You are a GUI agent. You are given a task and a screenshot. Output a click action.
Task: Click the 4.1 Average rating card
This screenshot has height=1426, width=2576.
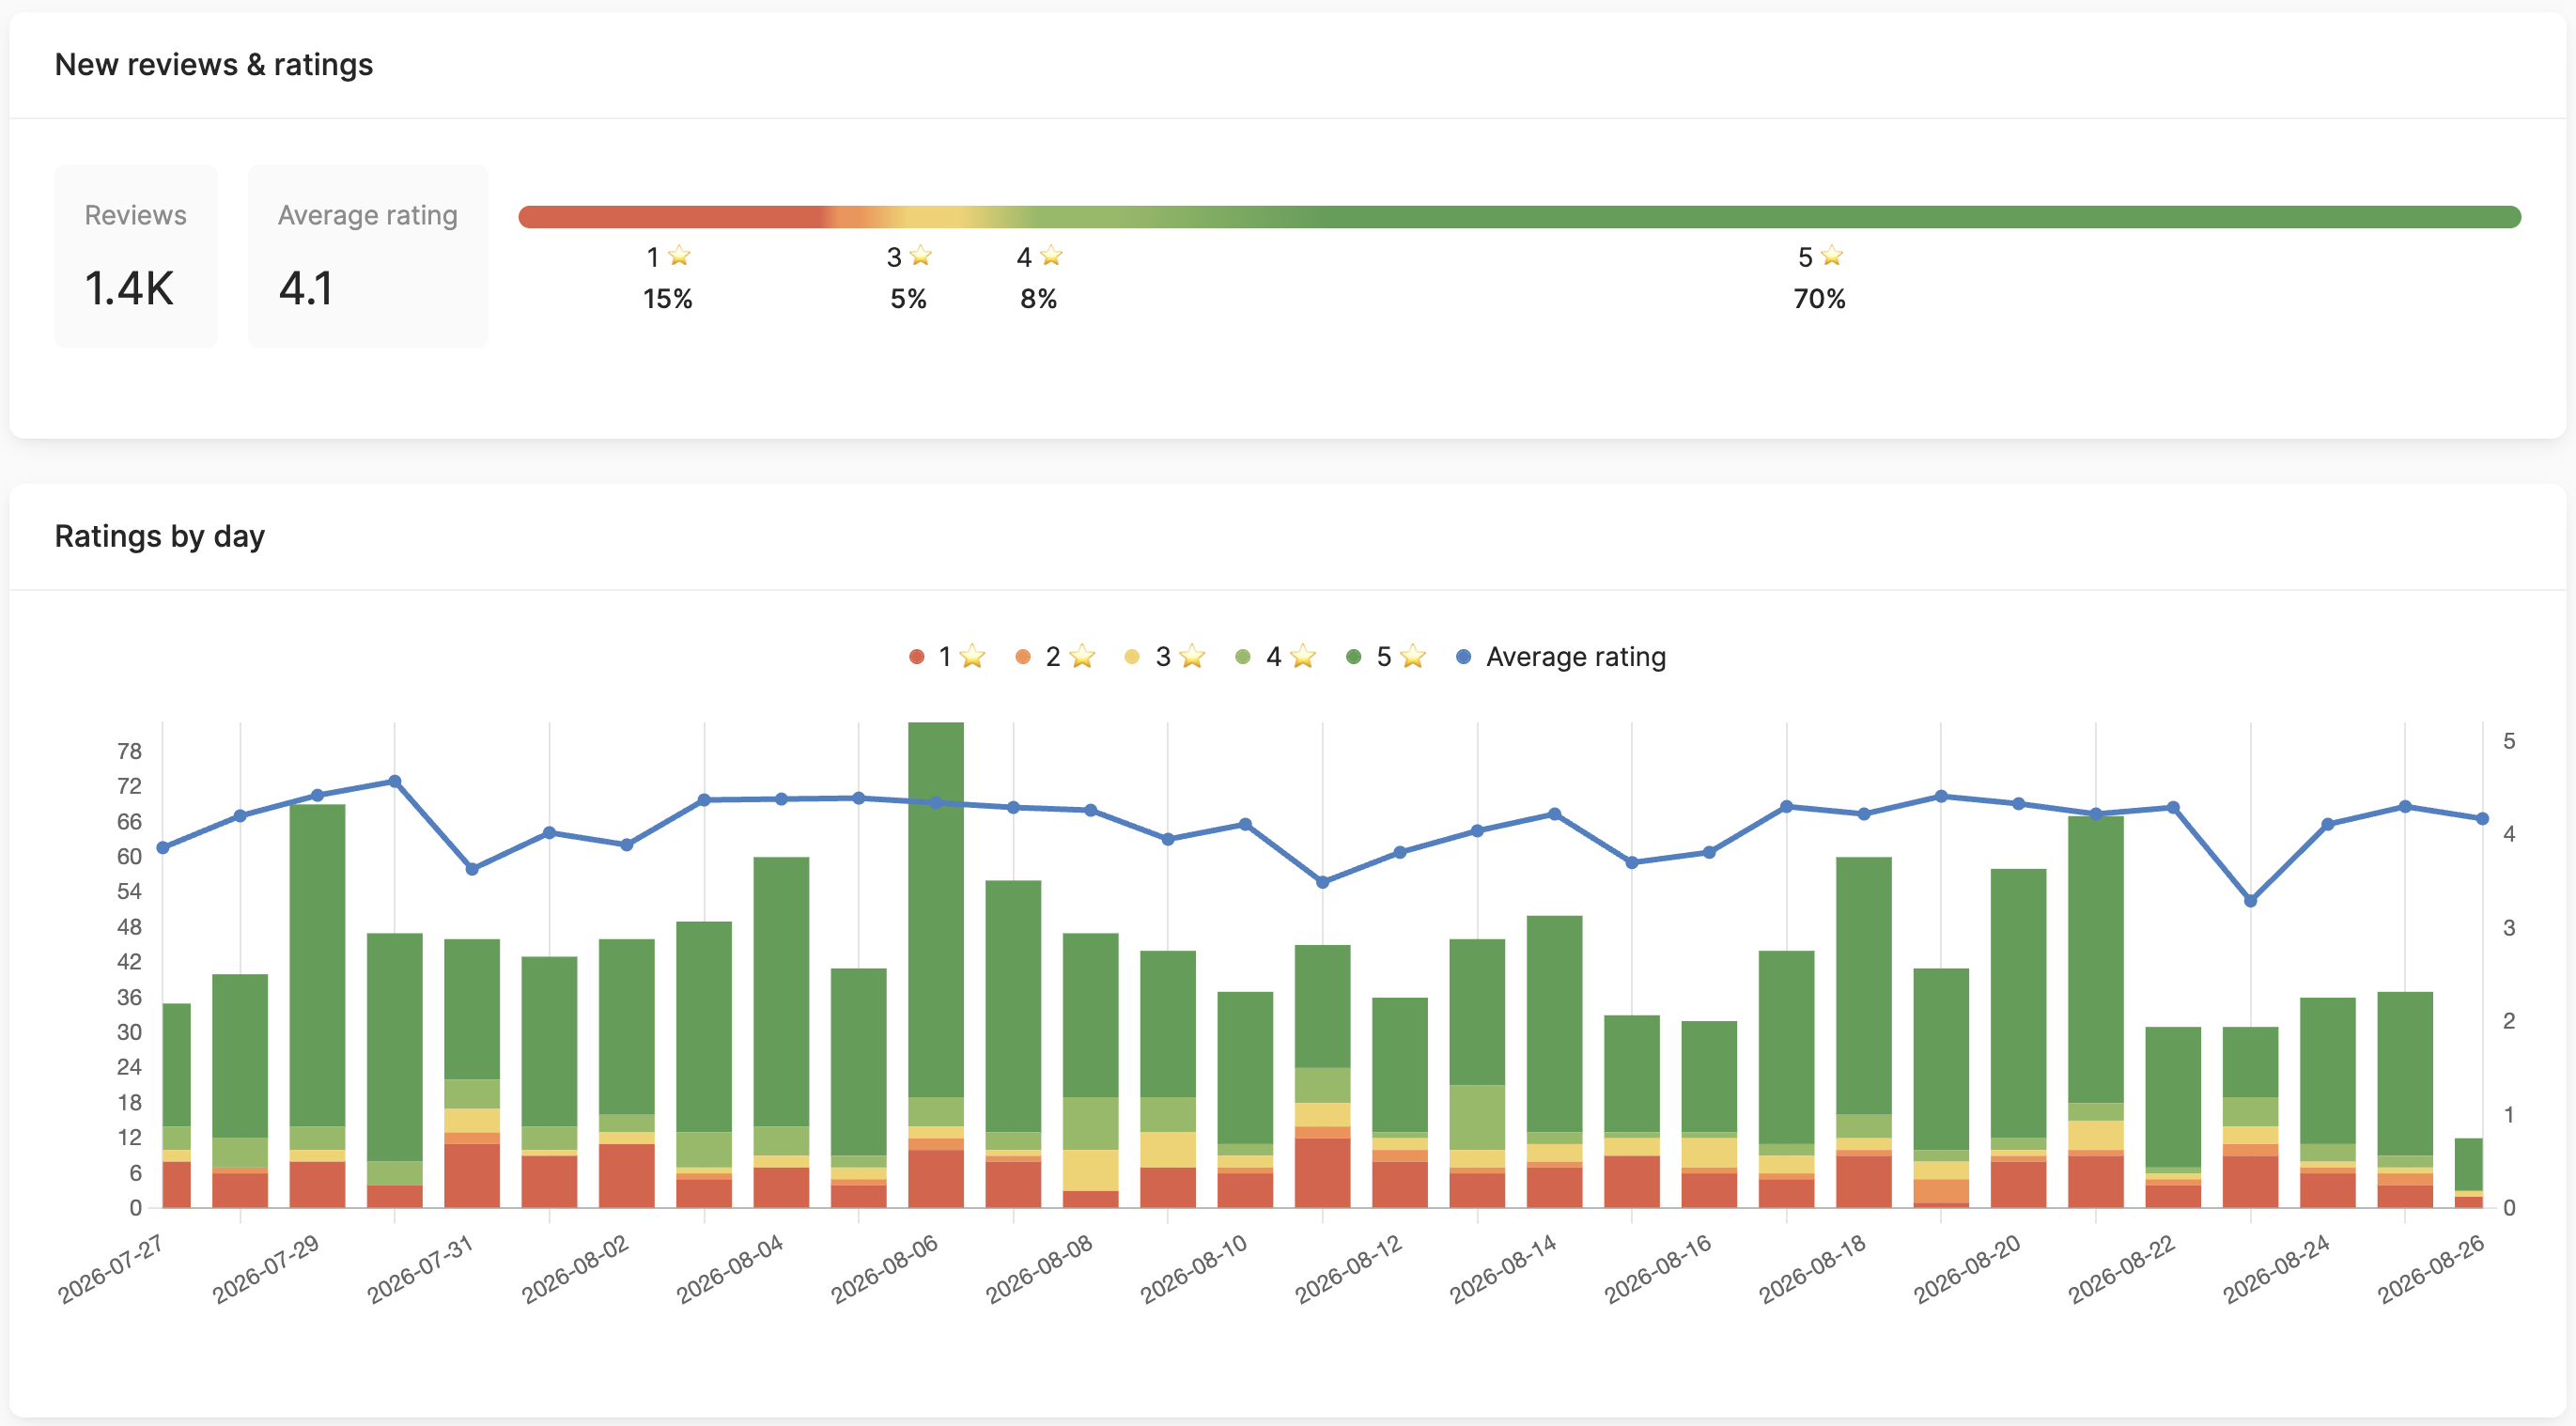click(x=368, y=256)
